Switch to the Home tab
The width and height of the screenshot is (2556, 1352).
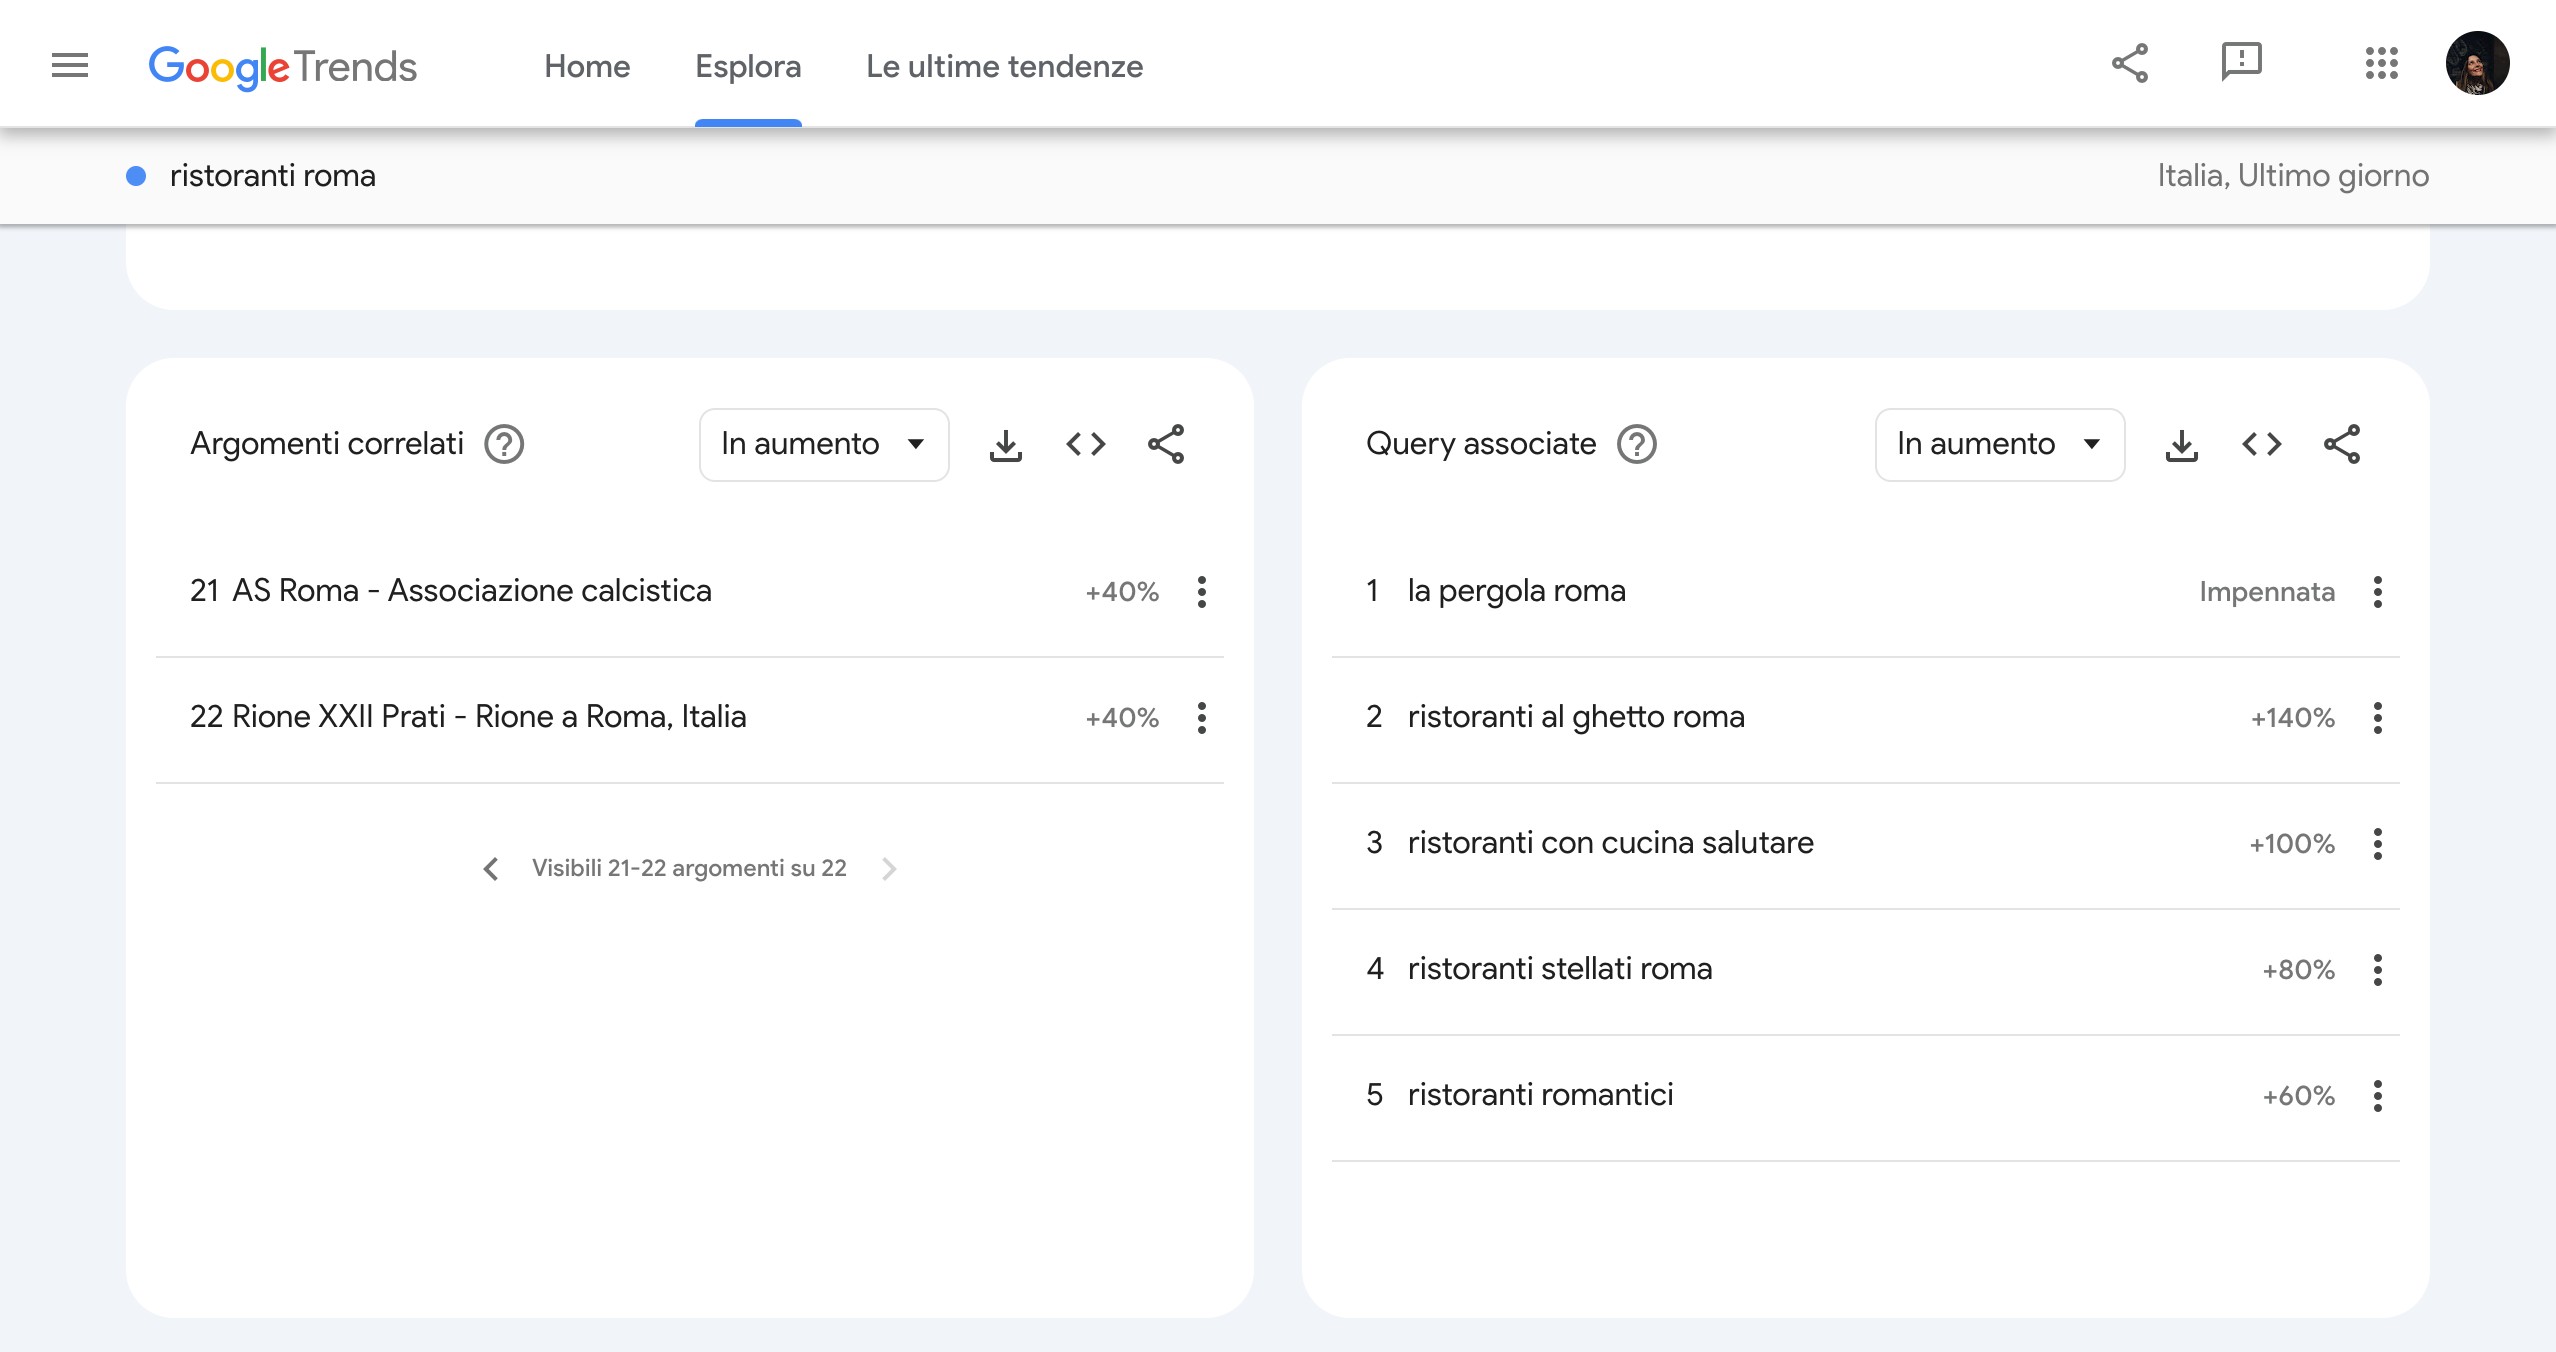point(587,67)
